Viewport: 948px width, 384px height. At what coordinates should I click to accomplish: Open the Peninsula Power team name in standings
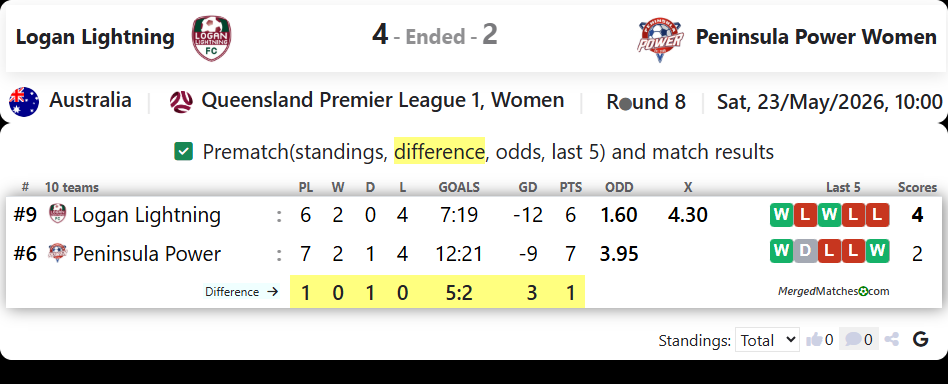coord(146,254)
